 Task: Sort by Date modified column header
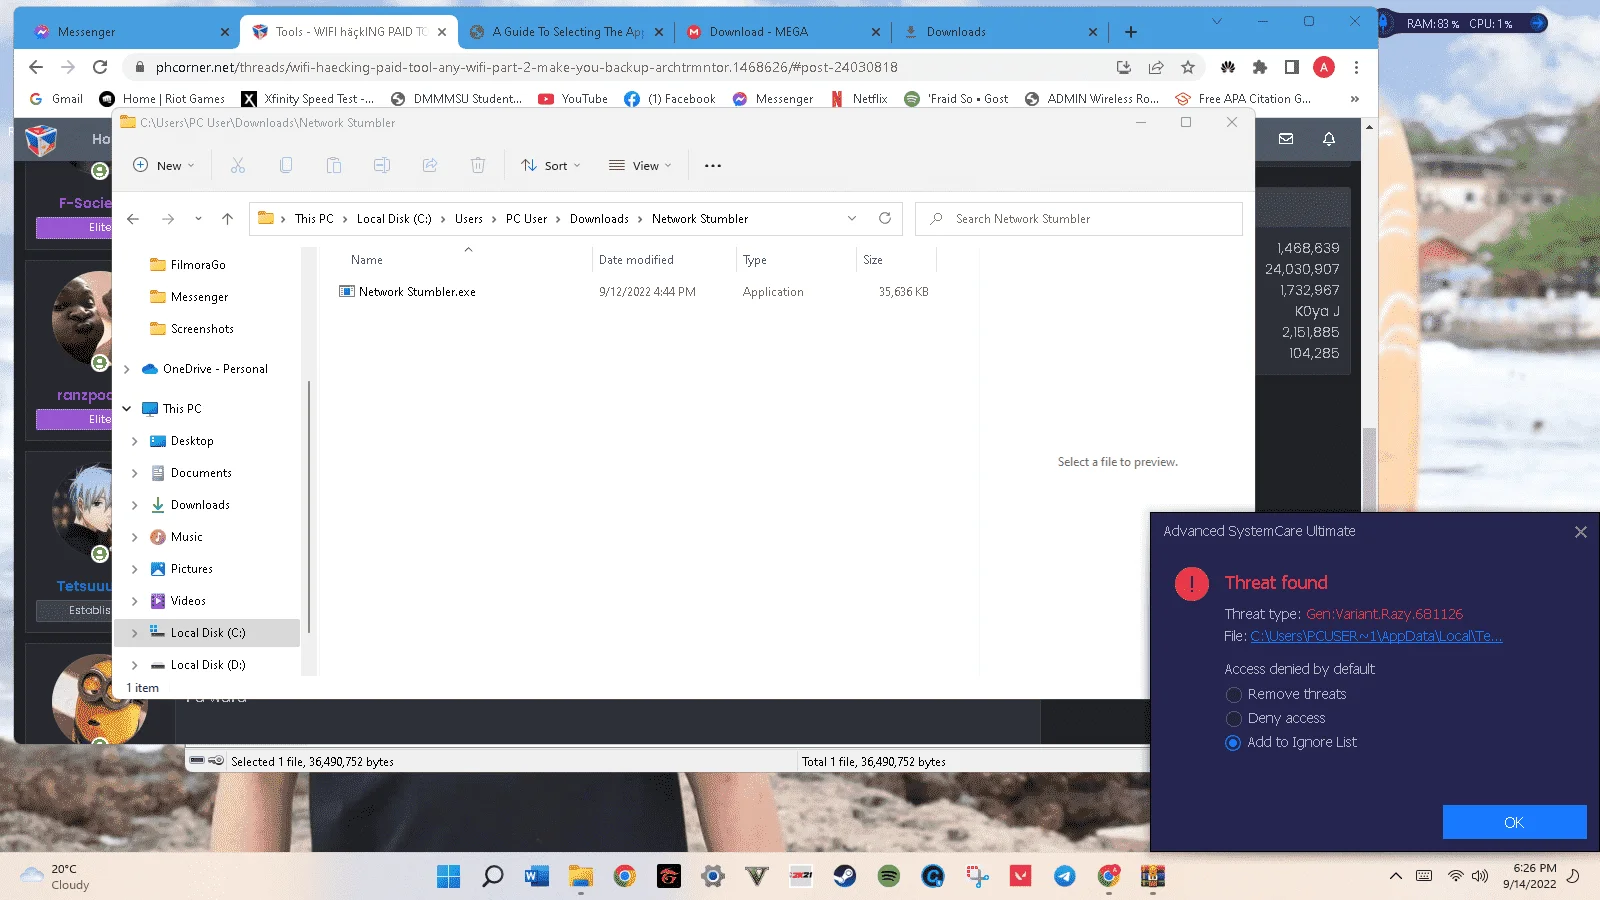coord(636,260)
